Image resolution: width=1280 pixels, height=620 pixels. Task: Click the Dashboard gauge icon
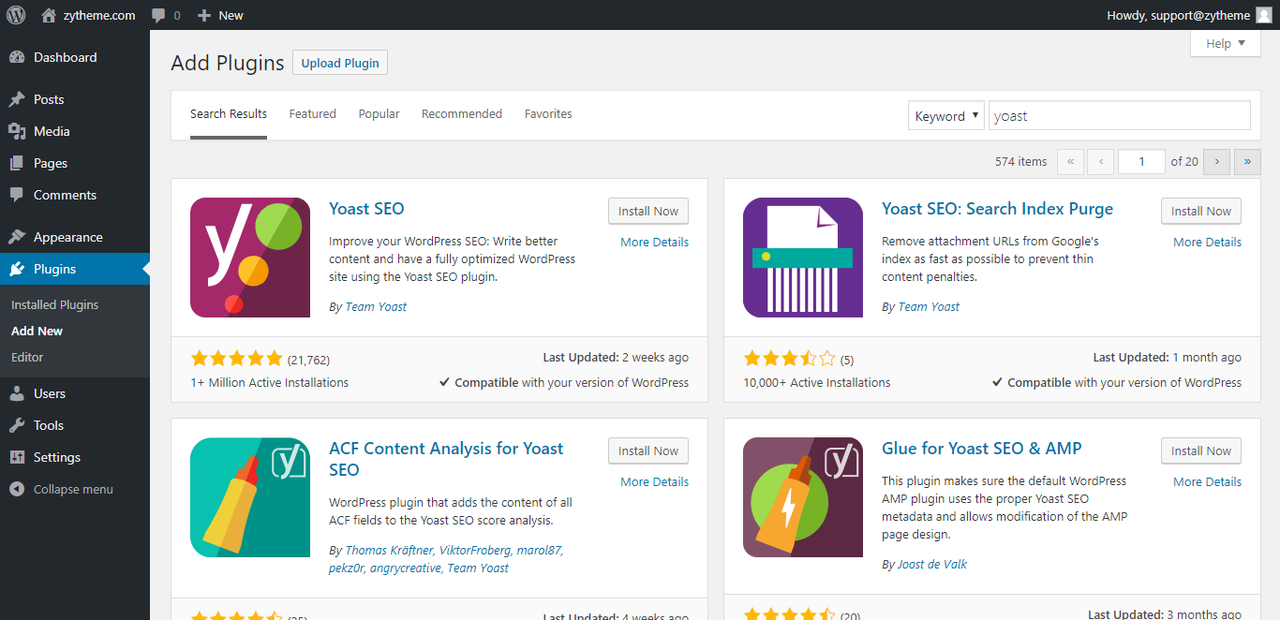click(x=16, y=57)
